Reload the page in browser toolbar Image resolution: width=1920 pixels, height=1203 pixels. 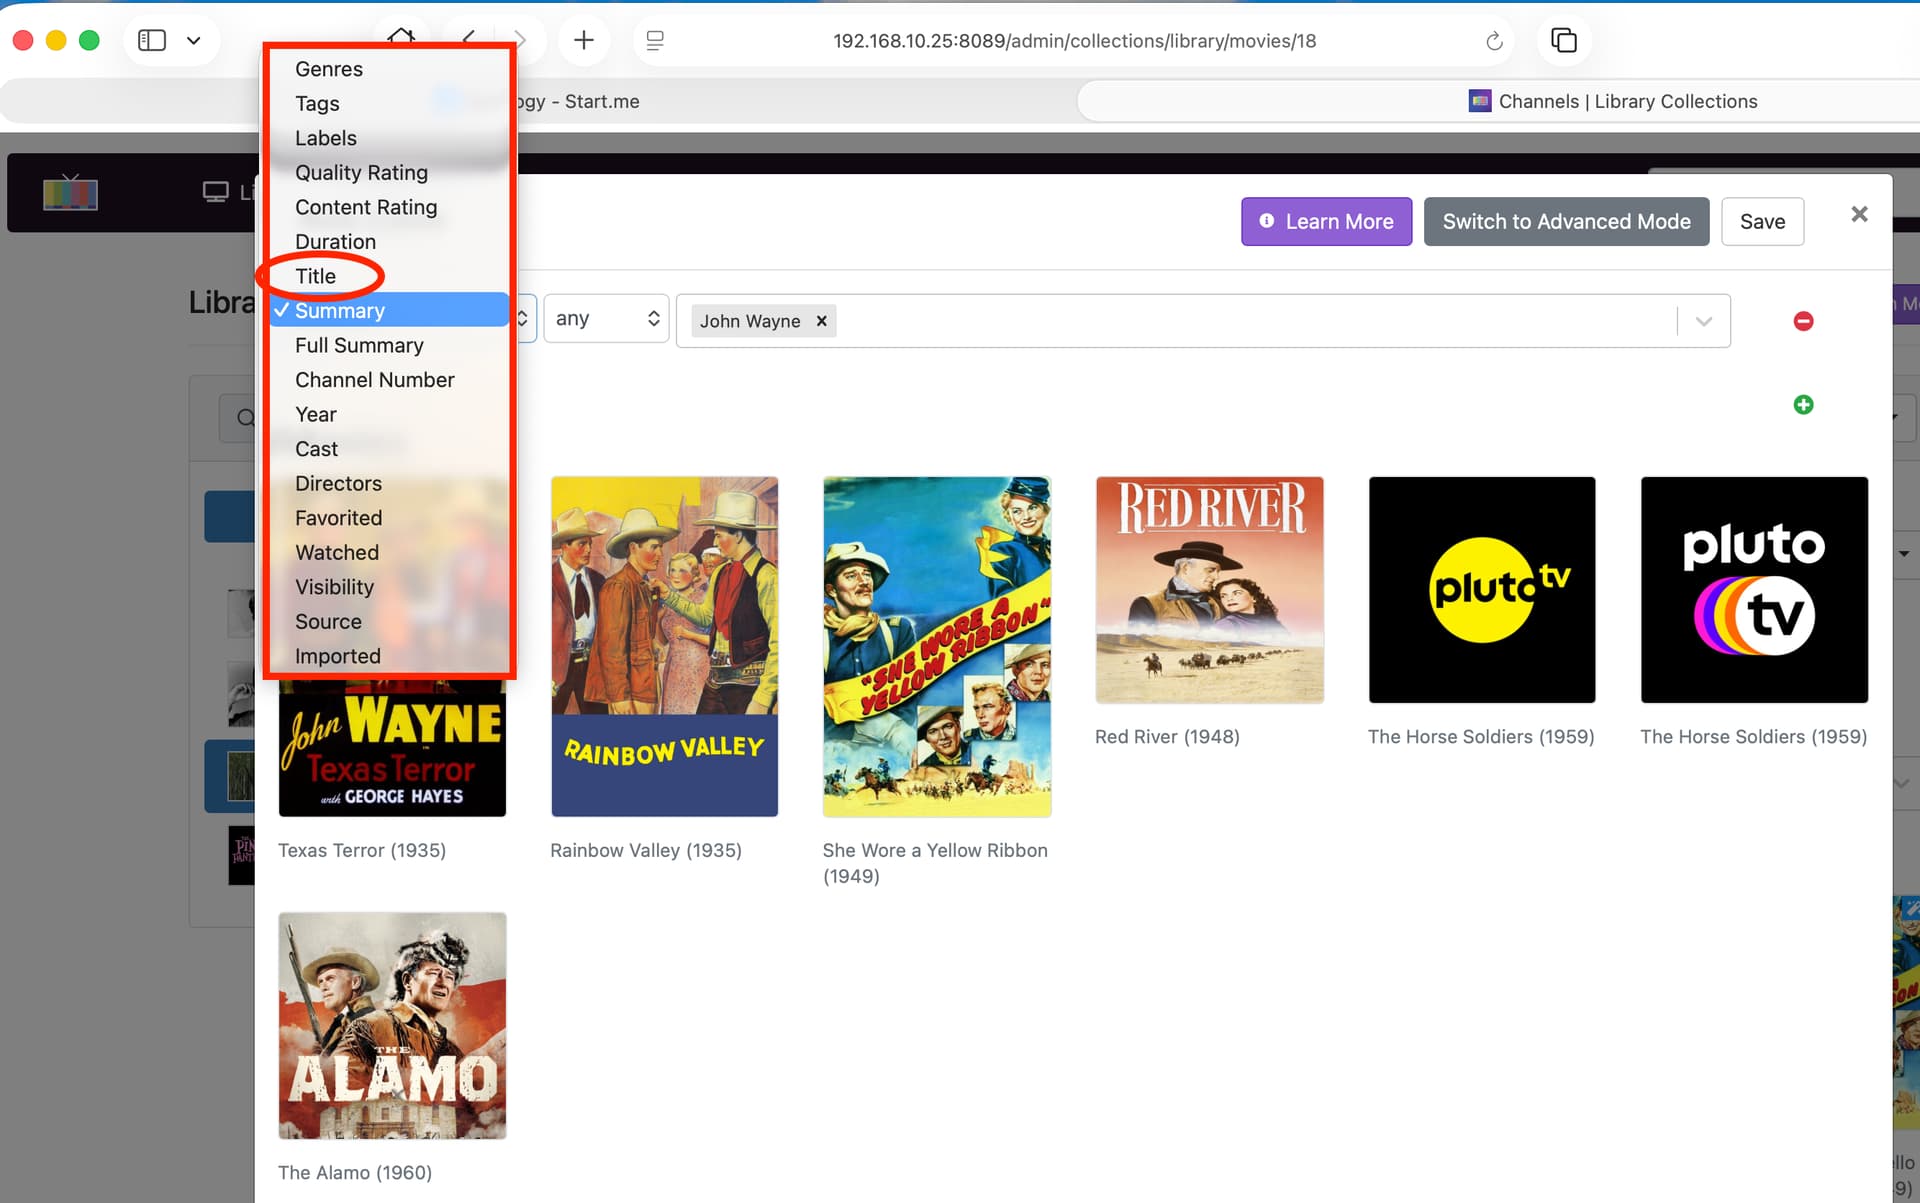point(1494,41)
